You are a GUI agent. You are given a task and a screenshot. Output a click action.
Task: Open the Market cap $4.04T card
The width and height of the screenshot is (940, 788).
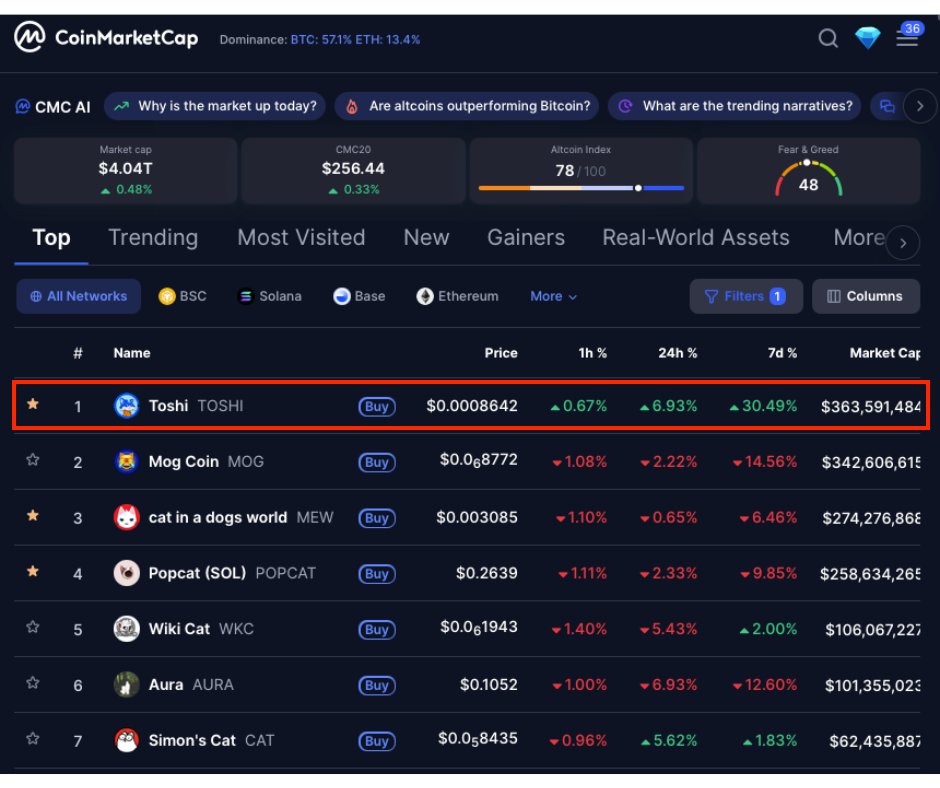tap(125, 171)
